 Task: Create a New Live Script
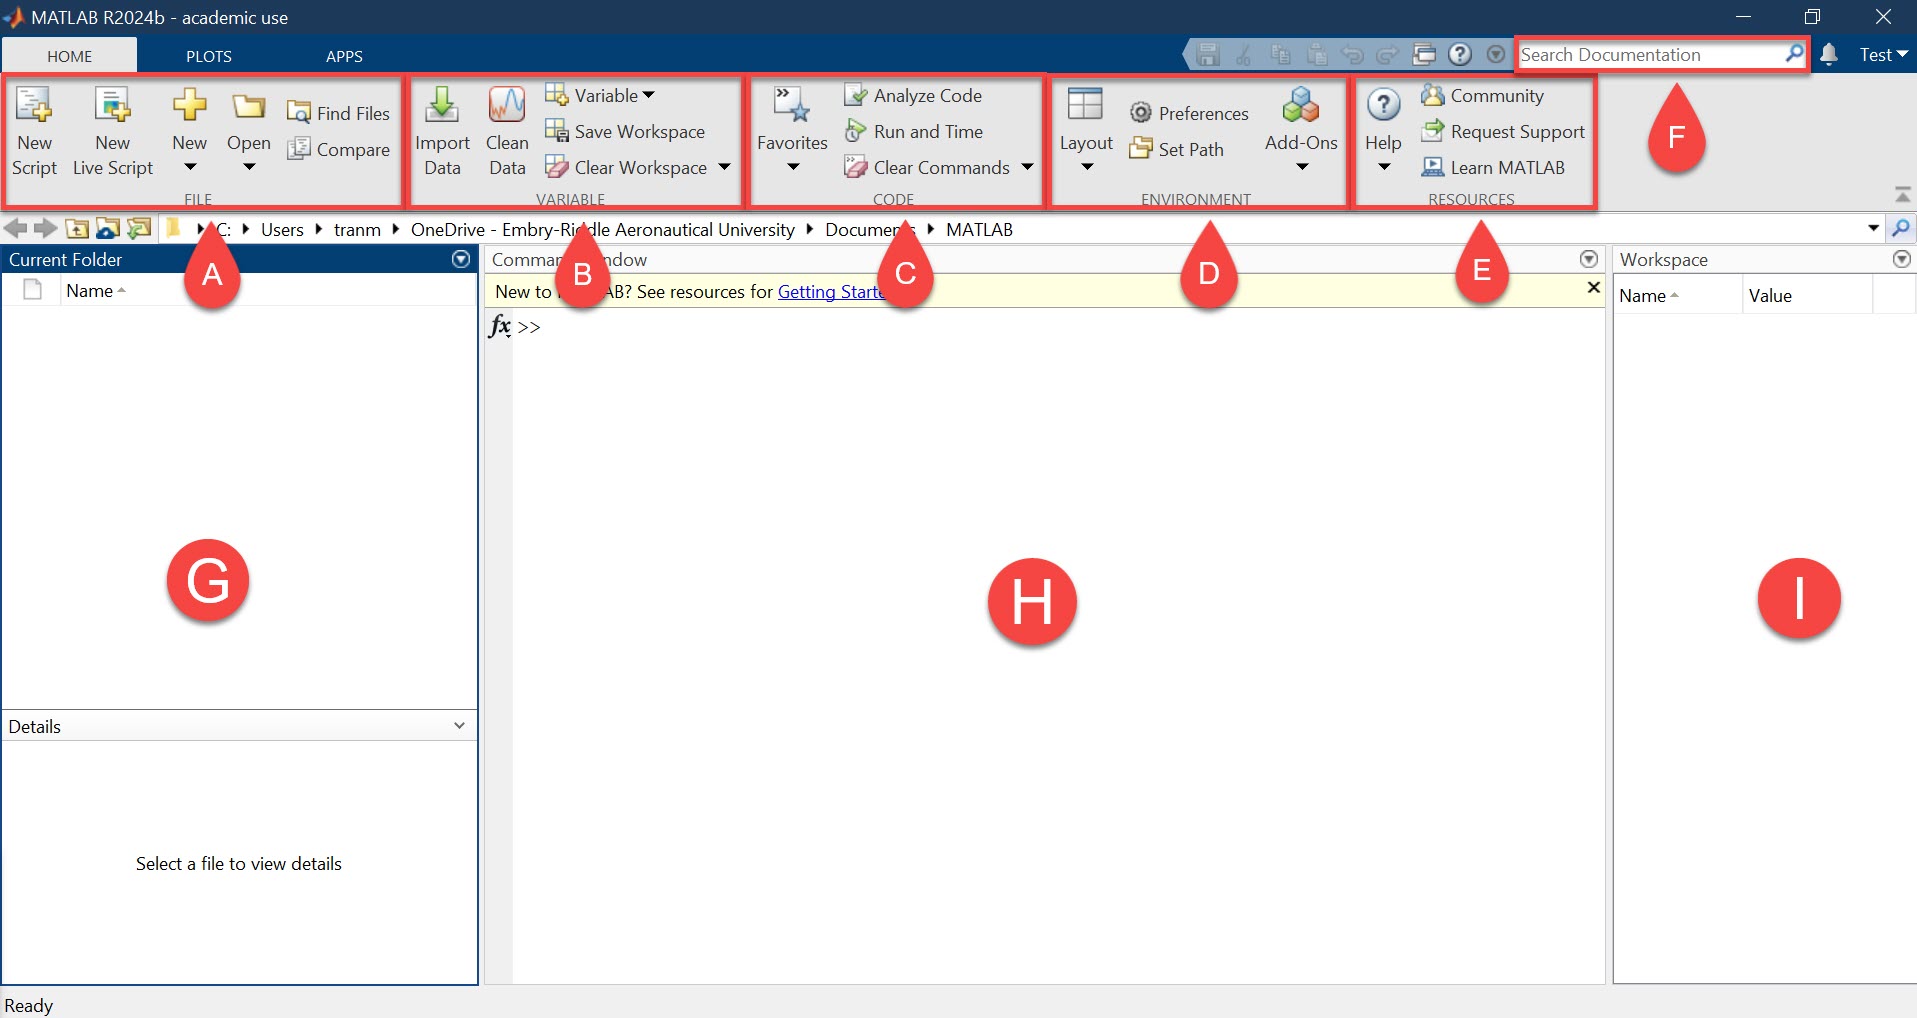point(113,132)
